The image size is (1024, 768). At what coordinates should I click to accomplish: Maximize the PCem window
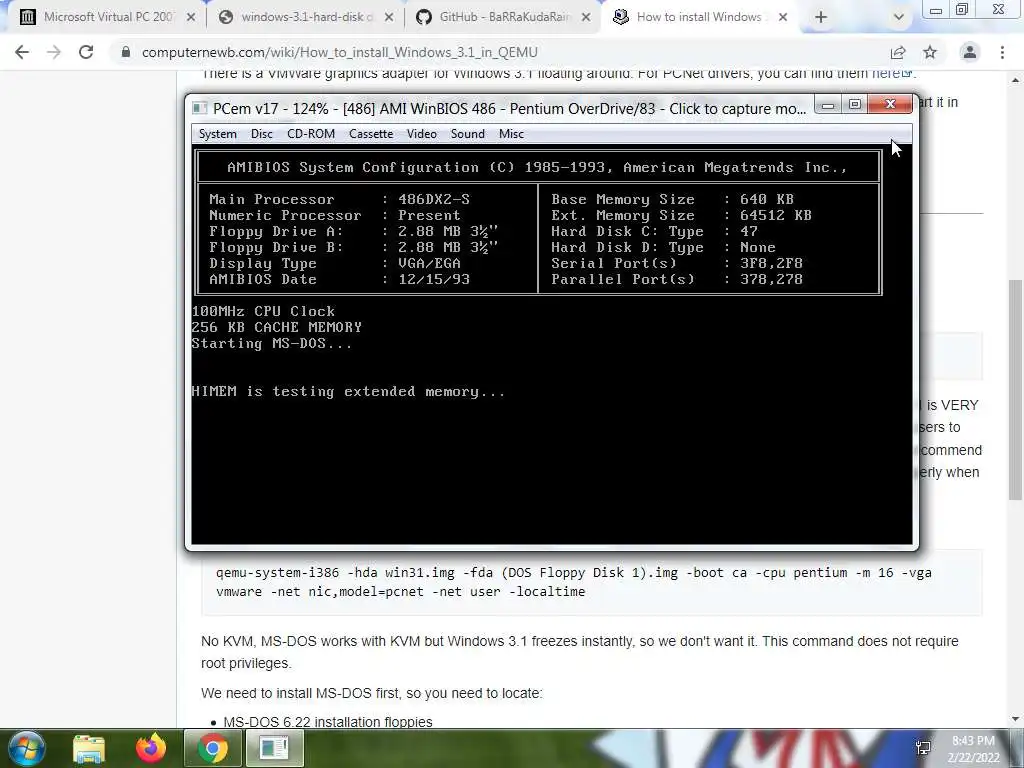855,104
